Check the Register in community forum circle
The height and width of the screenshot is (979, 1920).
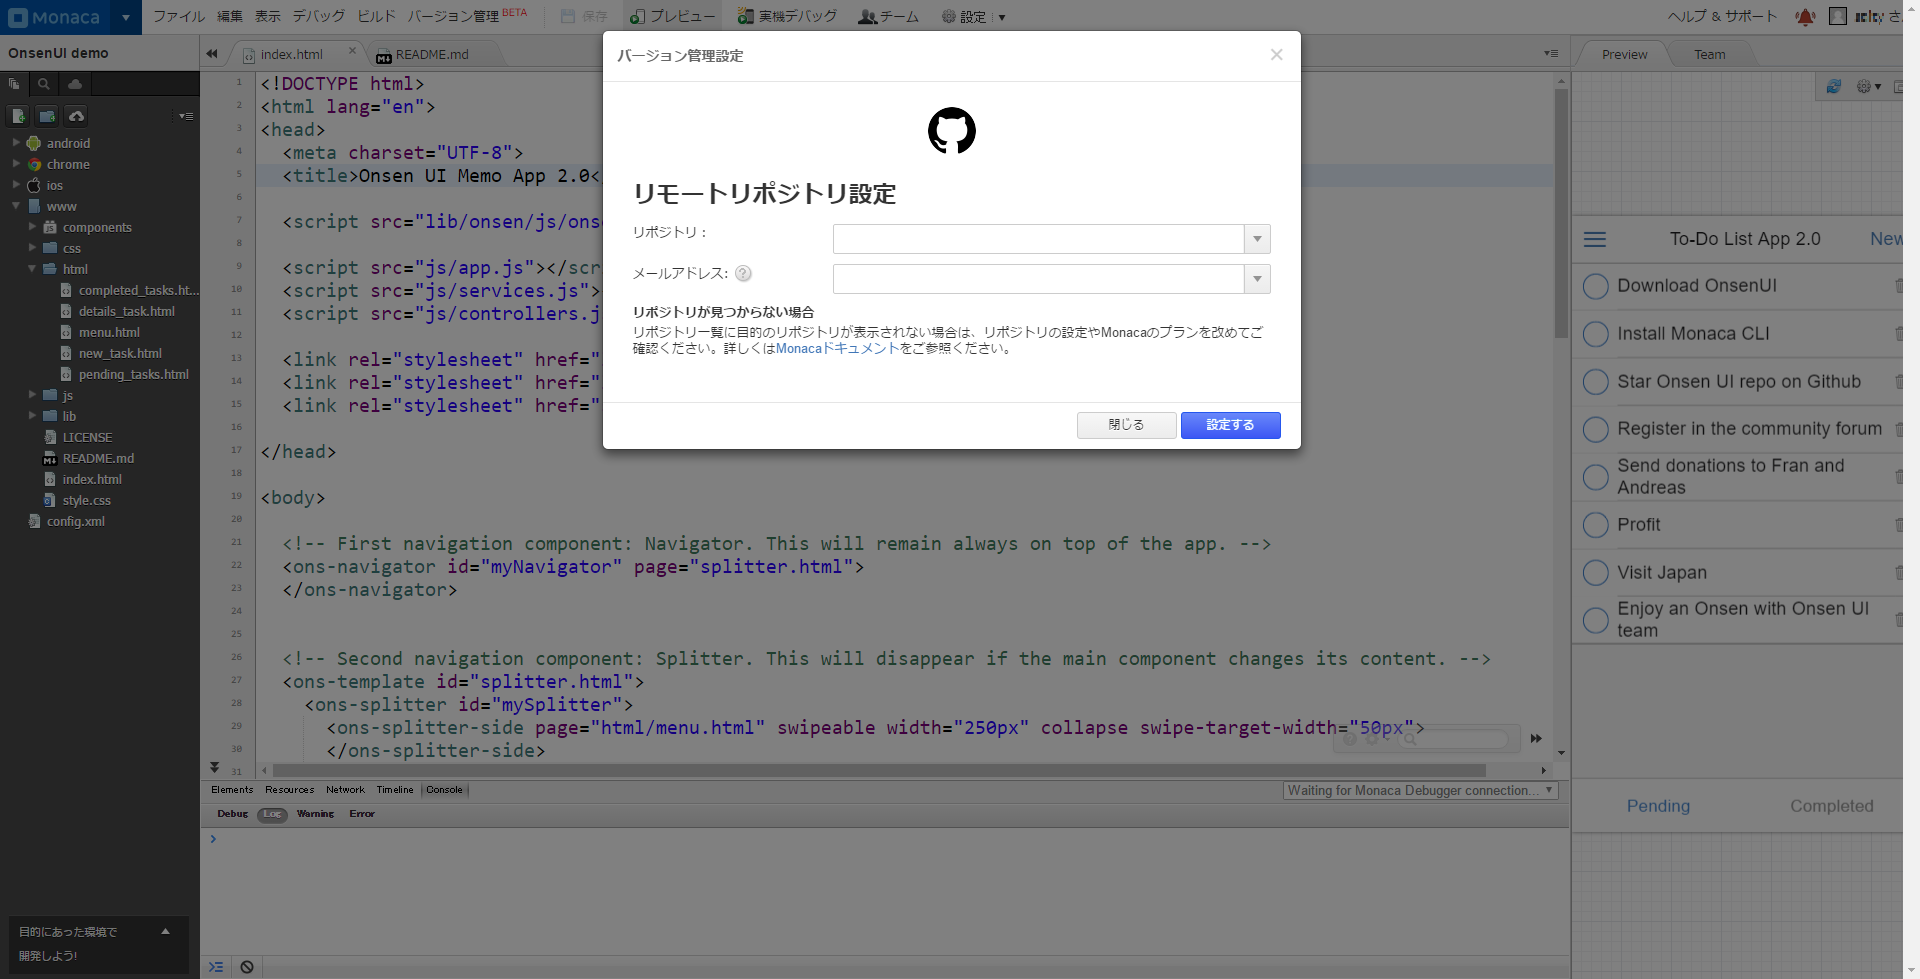pyautogui.click(x=1596, y=430)
